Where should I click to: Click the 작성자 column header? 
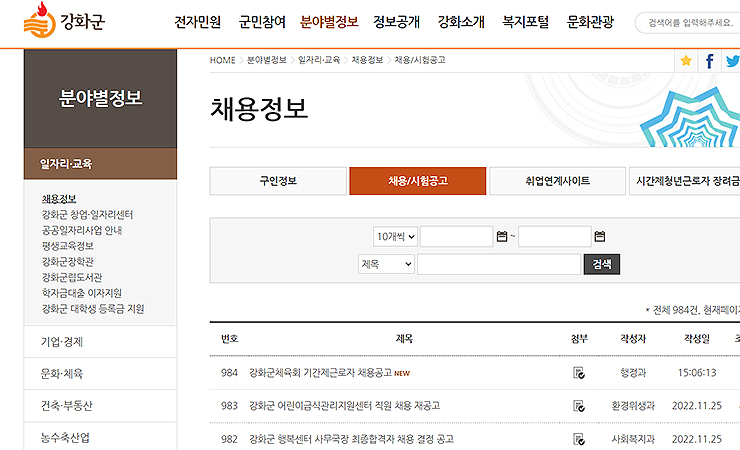pos(633,339)
